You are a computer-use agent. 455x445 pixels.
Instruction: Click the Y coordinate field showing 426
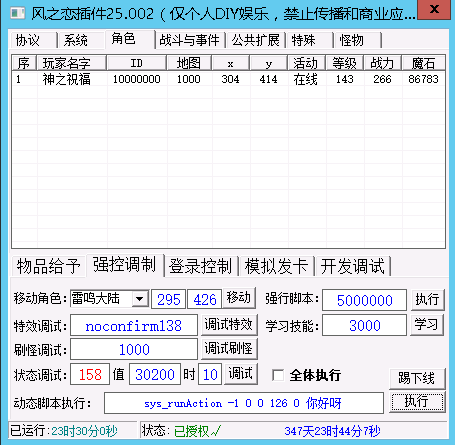[205, 300]
